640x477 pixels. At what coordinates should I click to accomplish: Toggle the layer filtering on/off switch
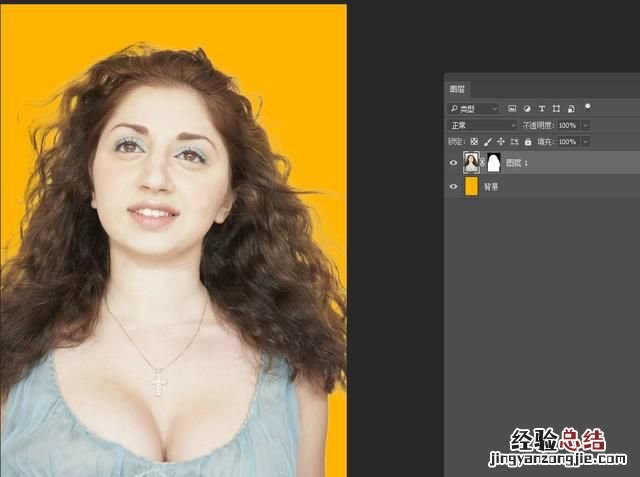(587, 107)
